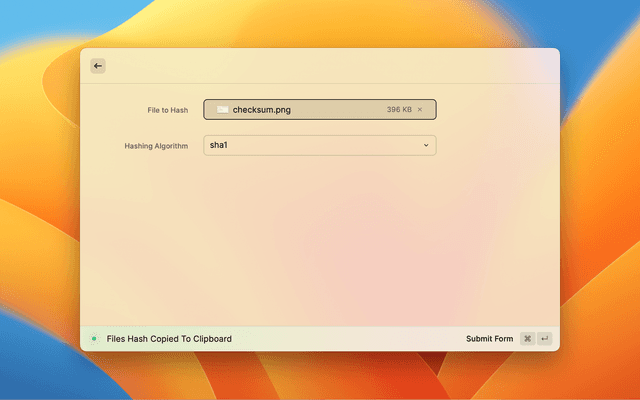640x400 pixels.
Task: Click the window's top navigation bar
Action: point(320,66)
